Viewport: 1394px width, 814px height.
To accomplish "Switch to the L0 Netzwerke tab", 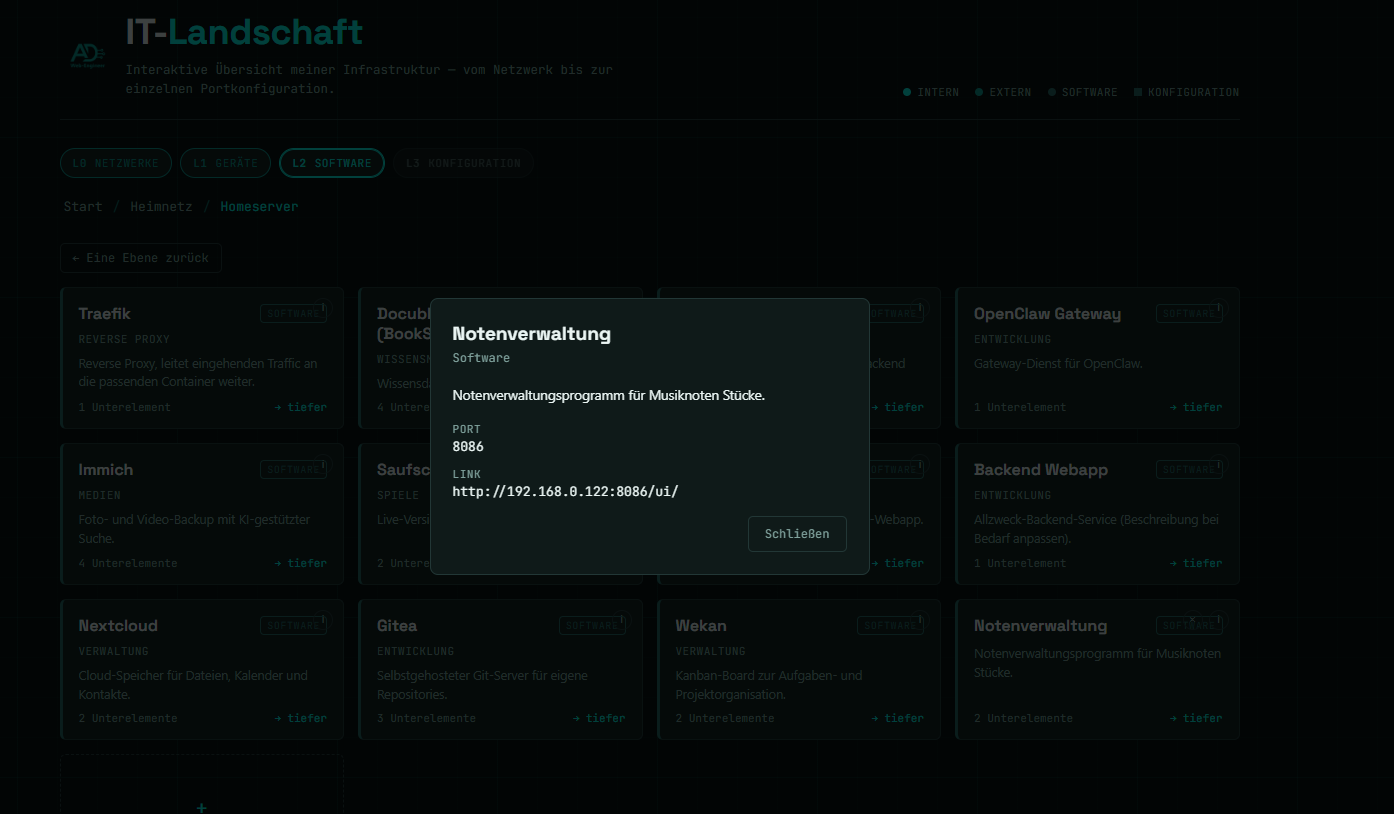I will 116,163.
